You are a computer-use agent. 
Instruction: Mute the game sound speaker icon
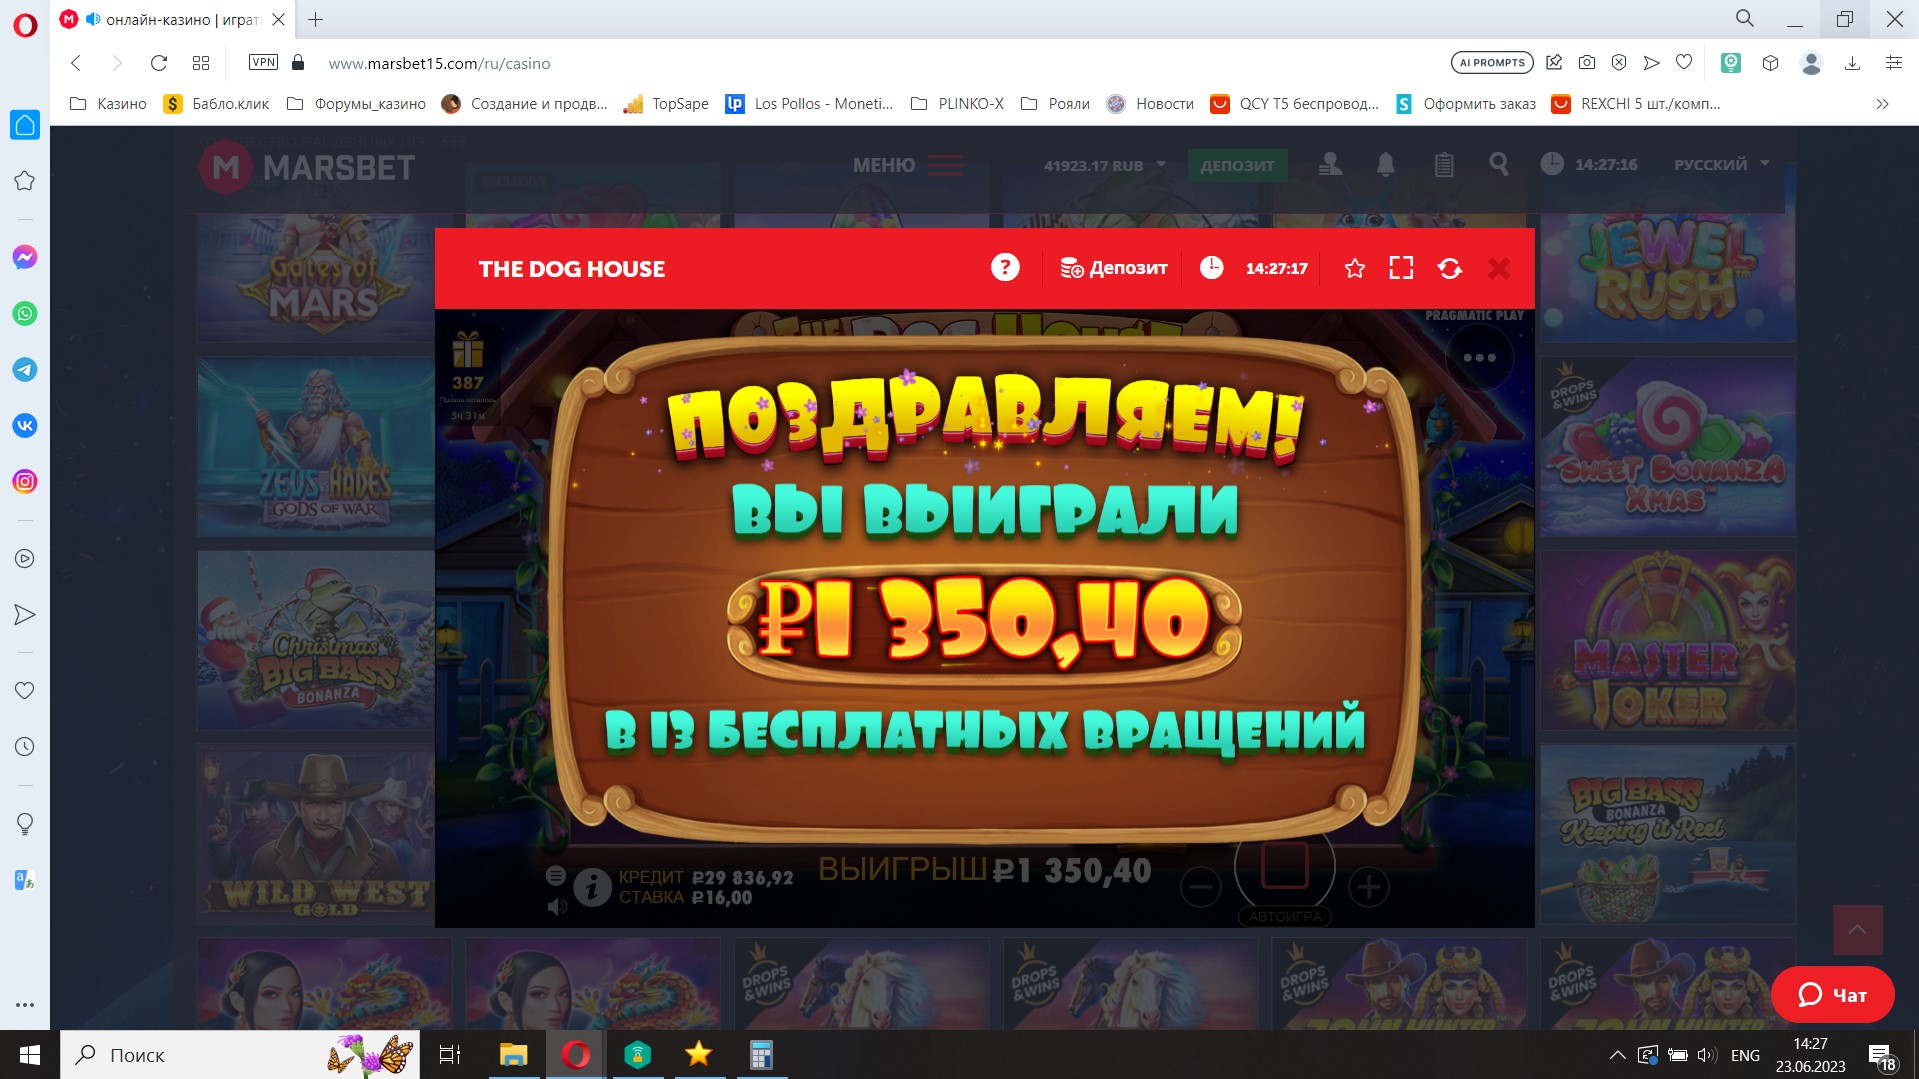(x=557, y=907)
